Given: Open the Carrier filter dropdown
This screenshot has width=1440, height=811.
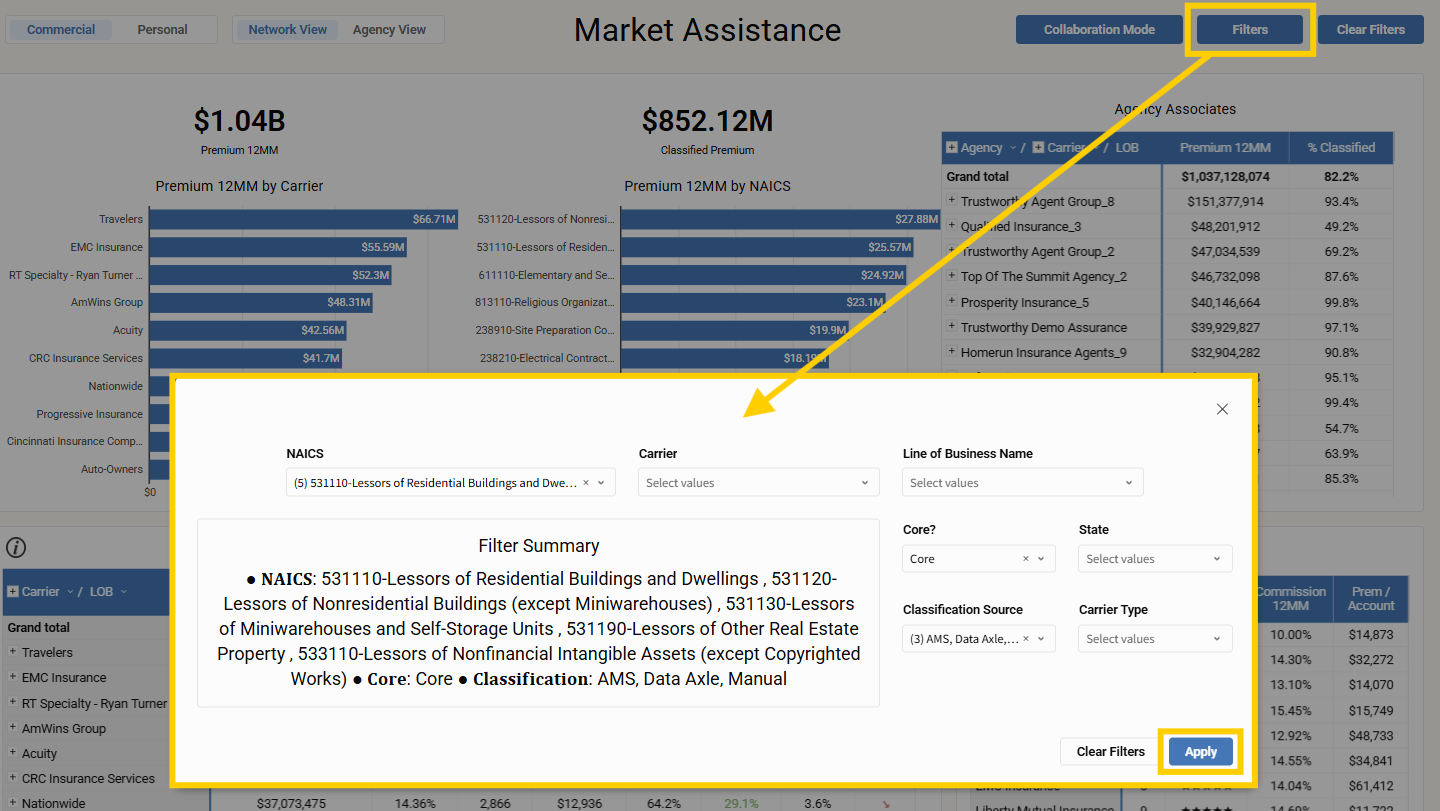Looking at the screenshot, I should pyautogui.click(x=758, y=482).
